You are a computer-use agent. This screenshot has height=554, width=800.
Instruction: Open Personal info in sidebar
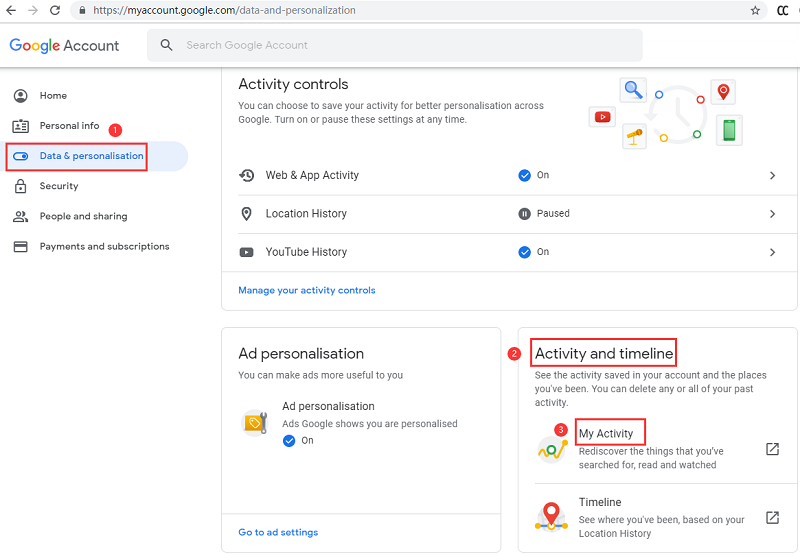tap(69, 126)
